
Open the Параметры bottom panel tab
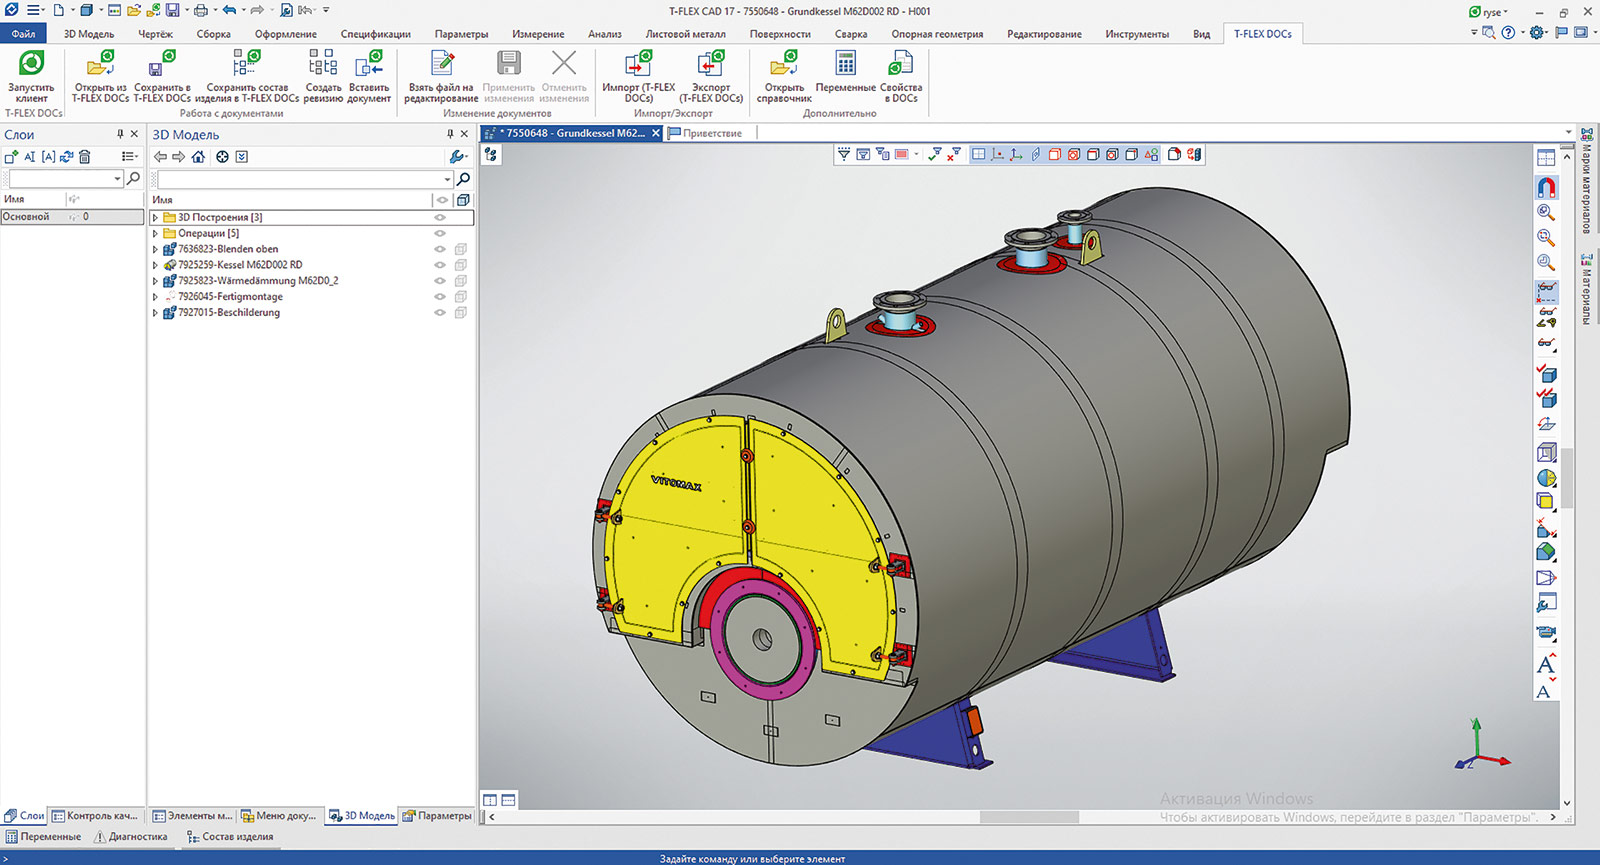tap(437, 816)
